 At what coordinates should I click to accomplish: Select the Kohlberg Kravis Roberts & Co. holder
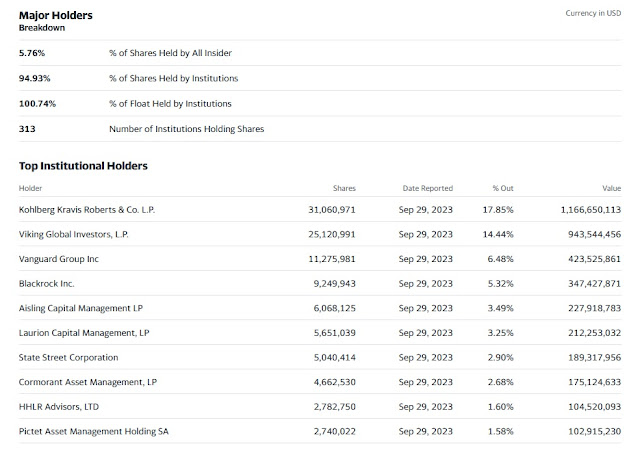click(x=87, y=210)
